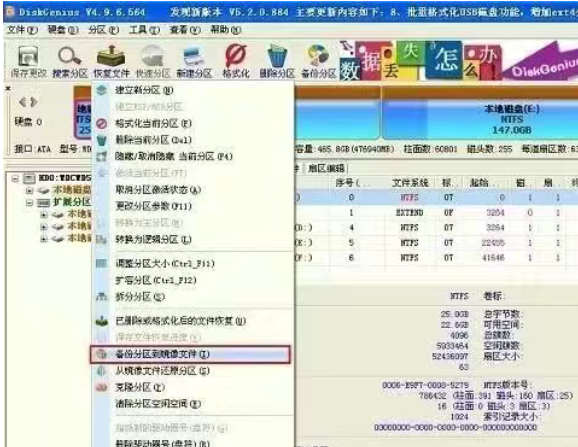This screenshot has width=578, height=447.
Task: Open the 查看 menu
Action: click(x=185, y=29)
